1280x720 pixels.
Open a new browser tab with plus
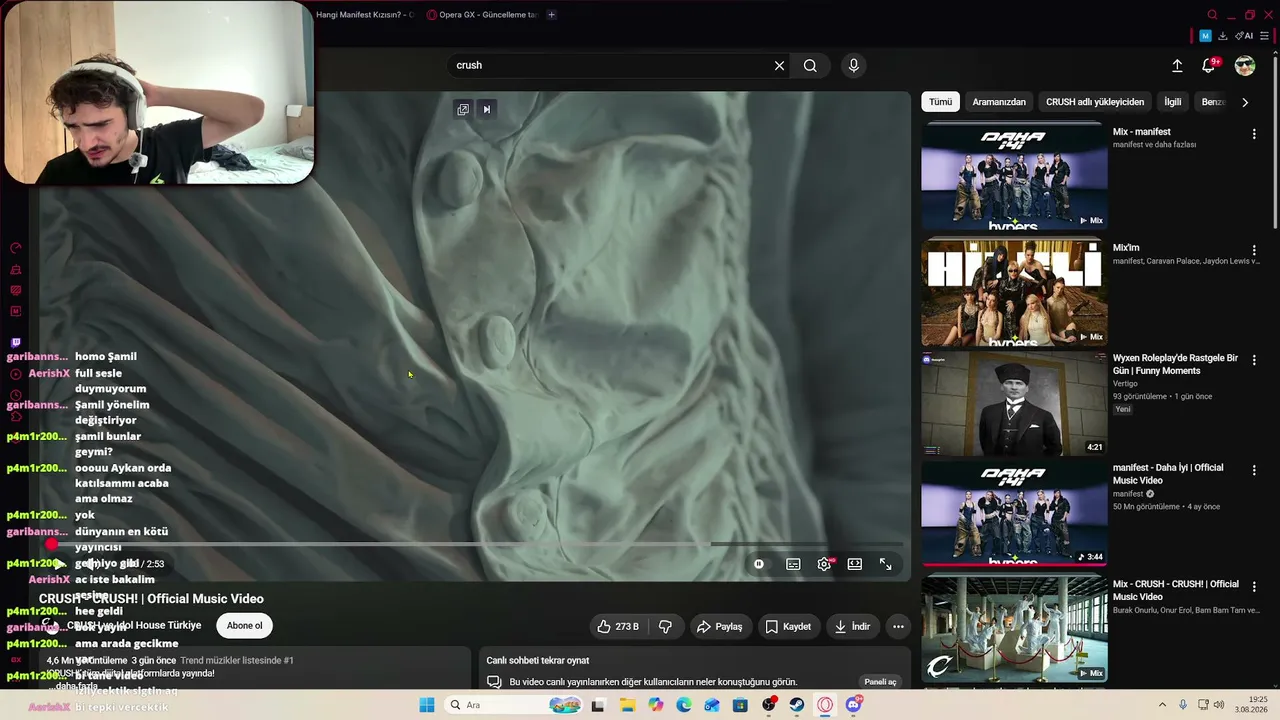(x=551, y=15)
